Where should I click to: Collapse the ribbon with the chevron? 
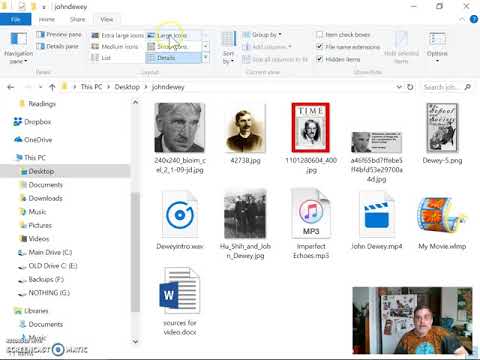(x=462, y=19)
